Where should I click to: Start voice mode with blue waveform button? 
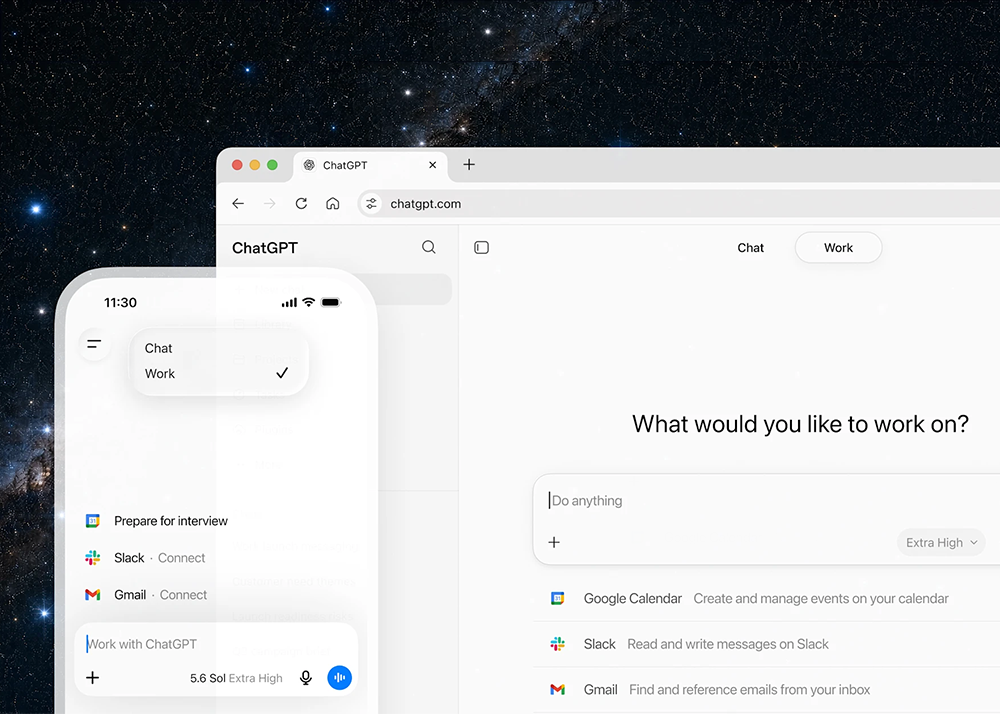pyautogui.click(x=339, y=678)
